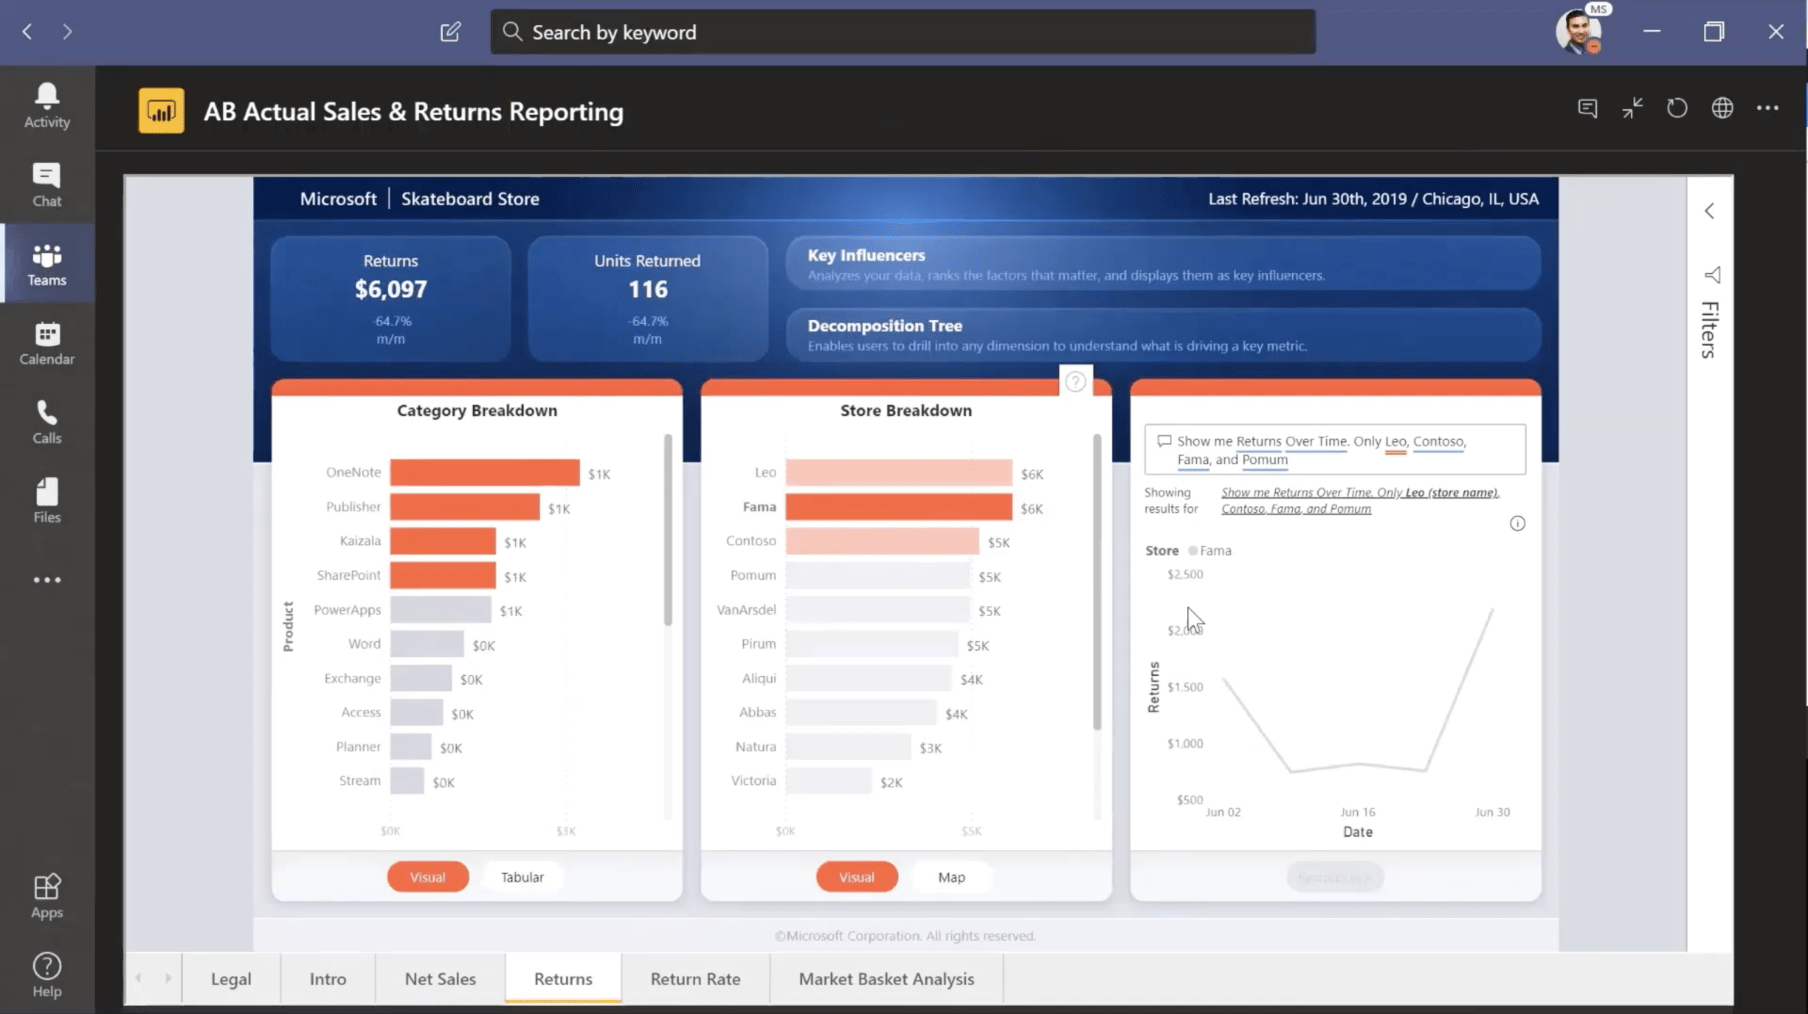Image resolution: width=1808 pixels, height=1014 pixels.
Task: Open the user profile picture
Action: pos(1580,32)
